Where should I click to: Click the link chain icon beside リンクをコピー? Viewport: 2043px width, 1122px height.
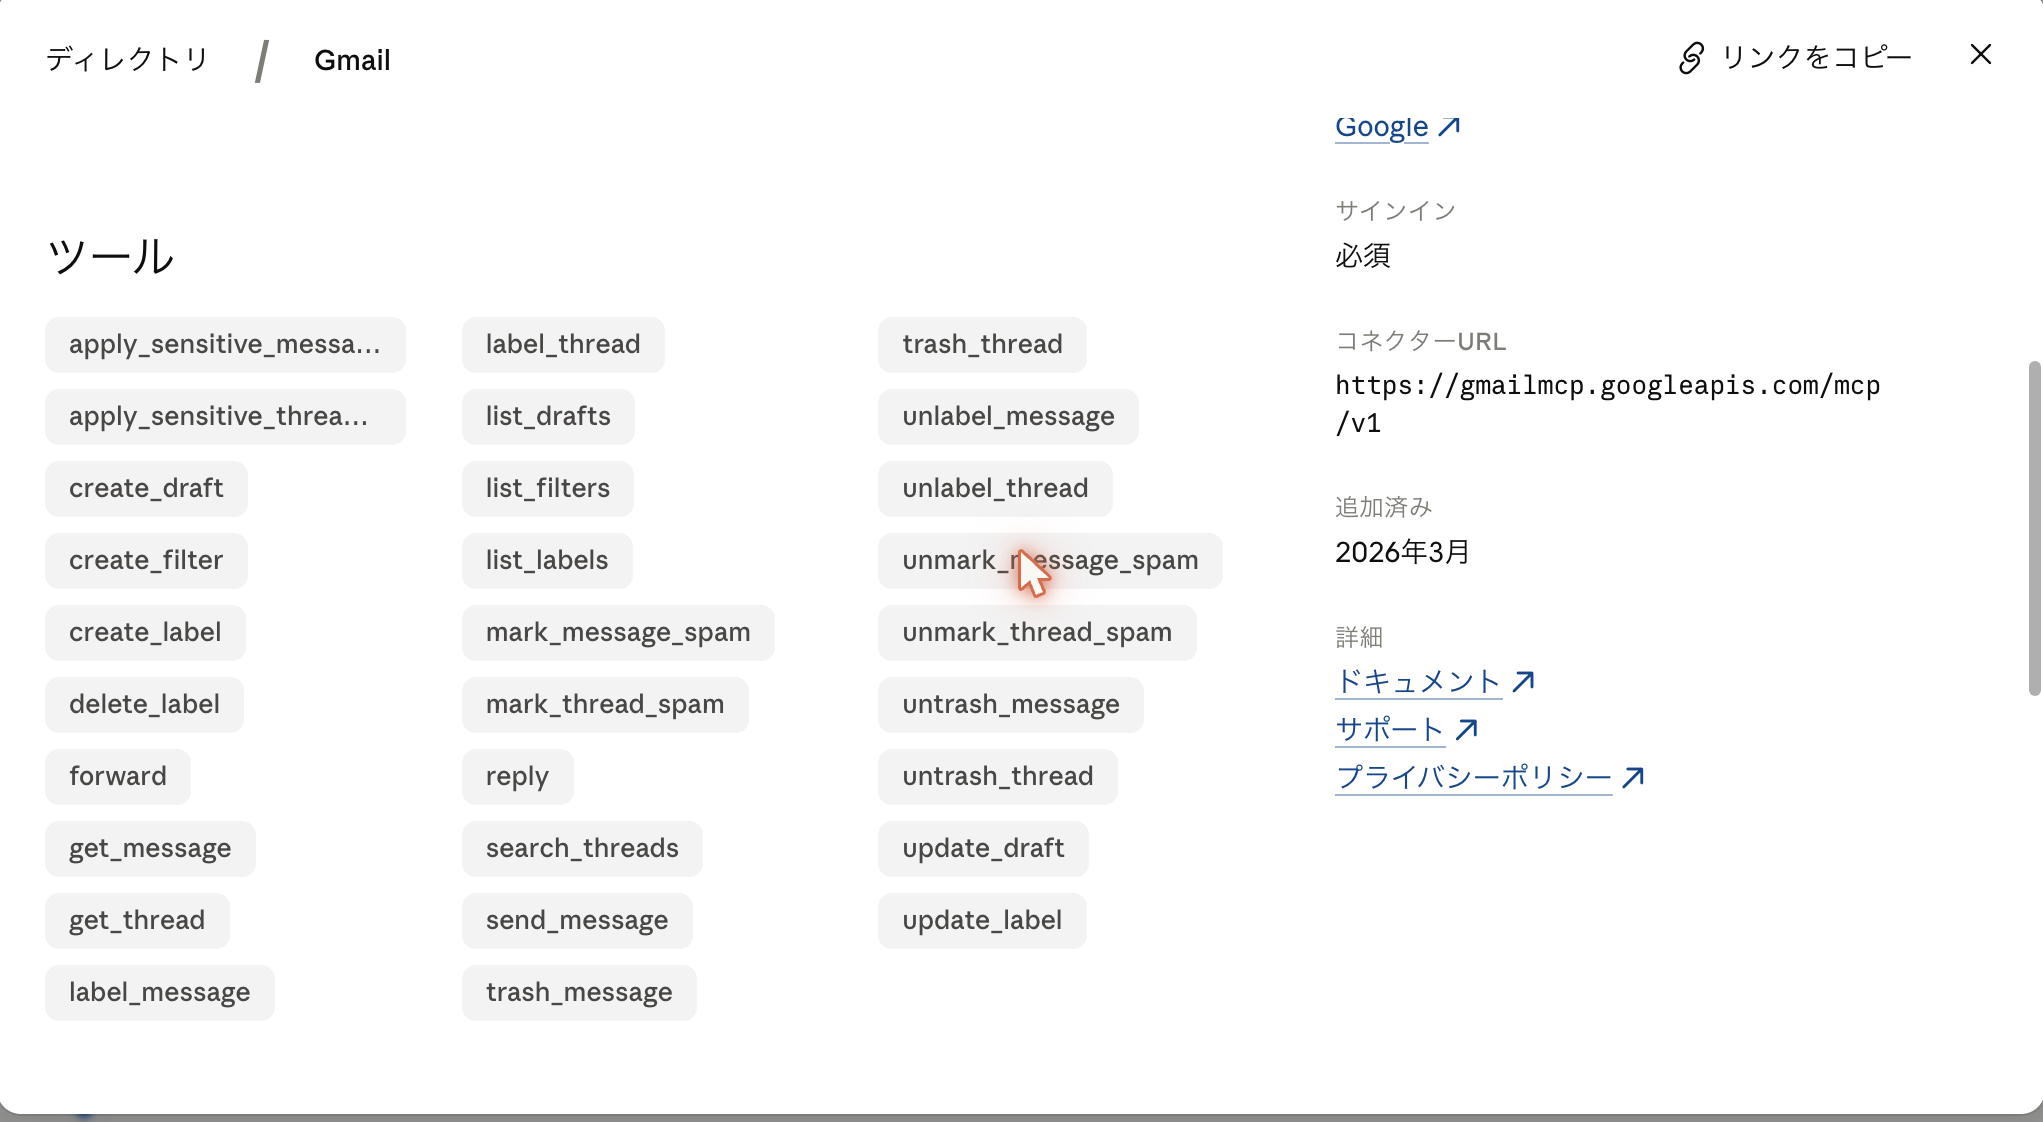(x=1691, y=58)
